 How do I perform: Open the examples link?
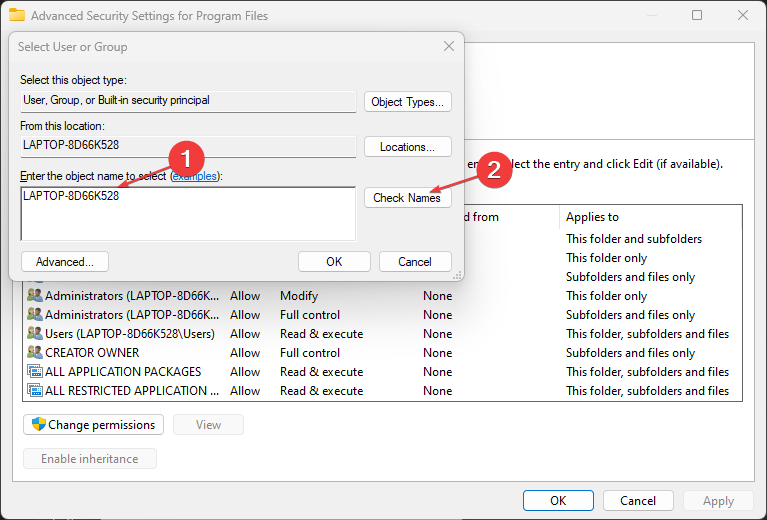(x=195, y=176)
